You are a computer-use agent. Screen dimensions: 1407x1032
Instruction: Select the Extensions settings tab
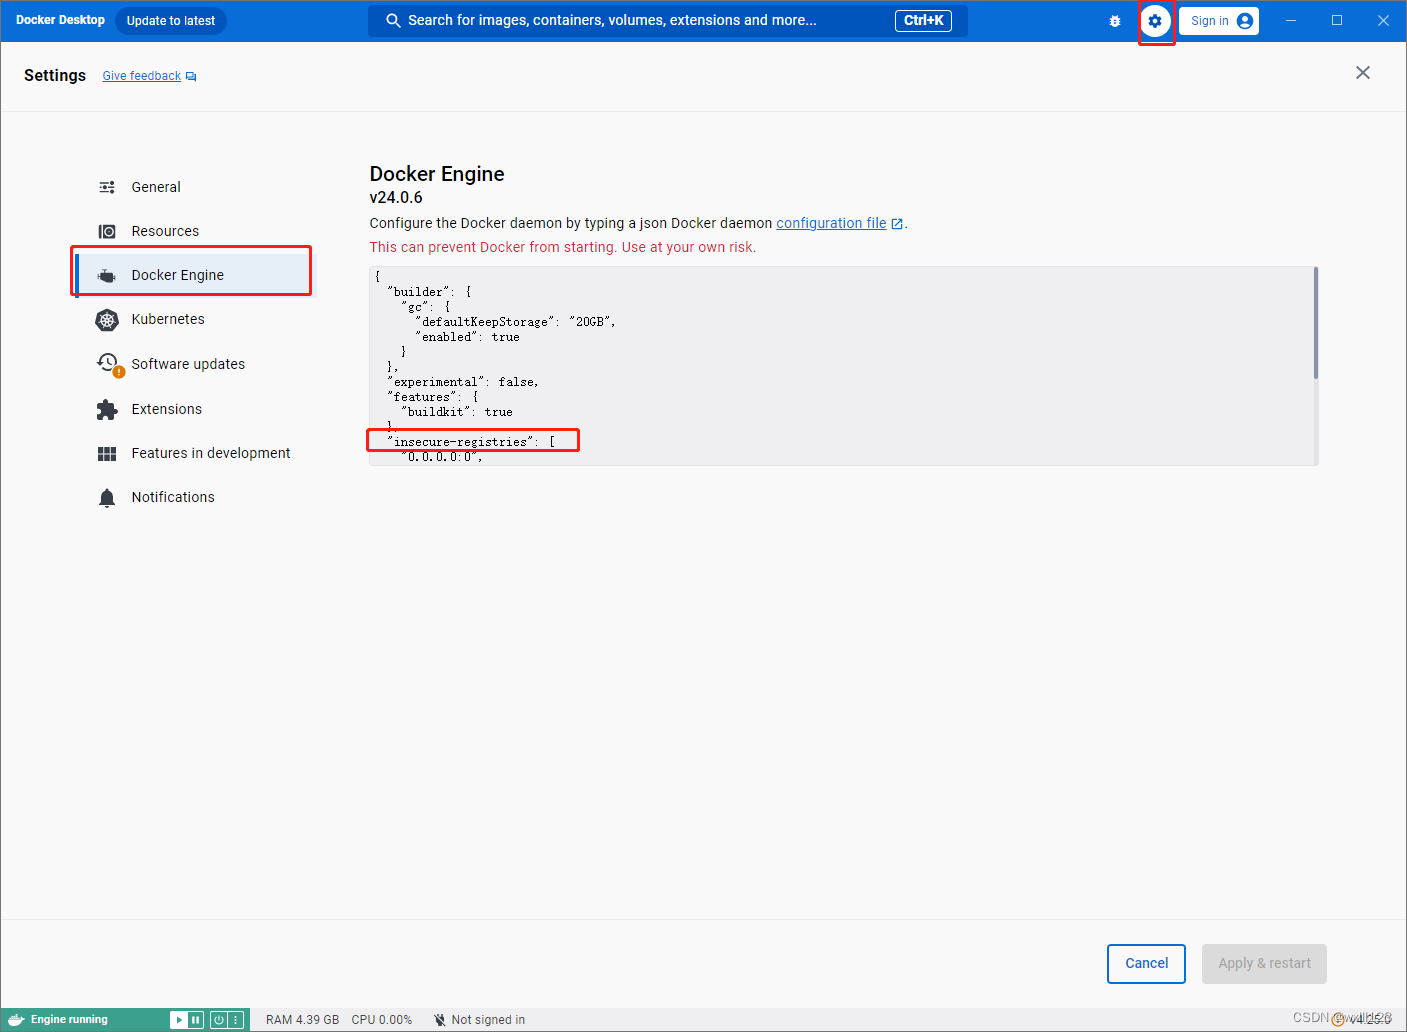(195, 409)
